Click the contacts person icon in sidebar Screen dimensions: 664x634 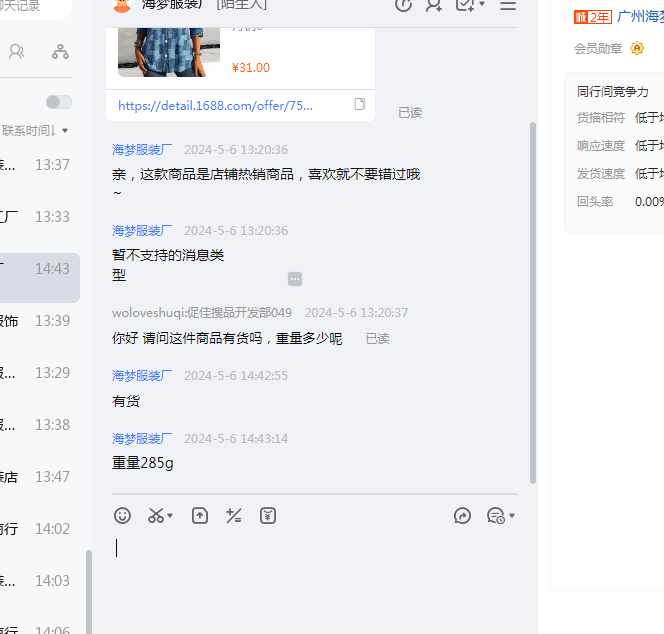[17, 52]
